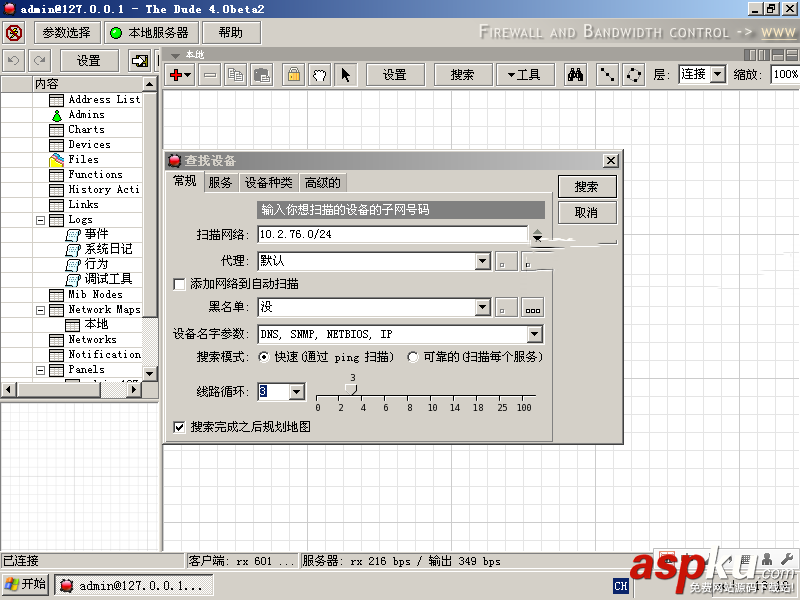The height and width of the screenshot is (600, 800).
Task: Check 添加网络到自动扫描 checkbox
Action: [x=179, y=284]
